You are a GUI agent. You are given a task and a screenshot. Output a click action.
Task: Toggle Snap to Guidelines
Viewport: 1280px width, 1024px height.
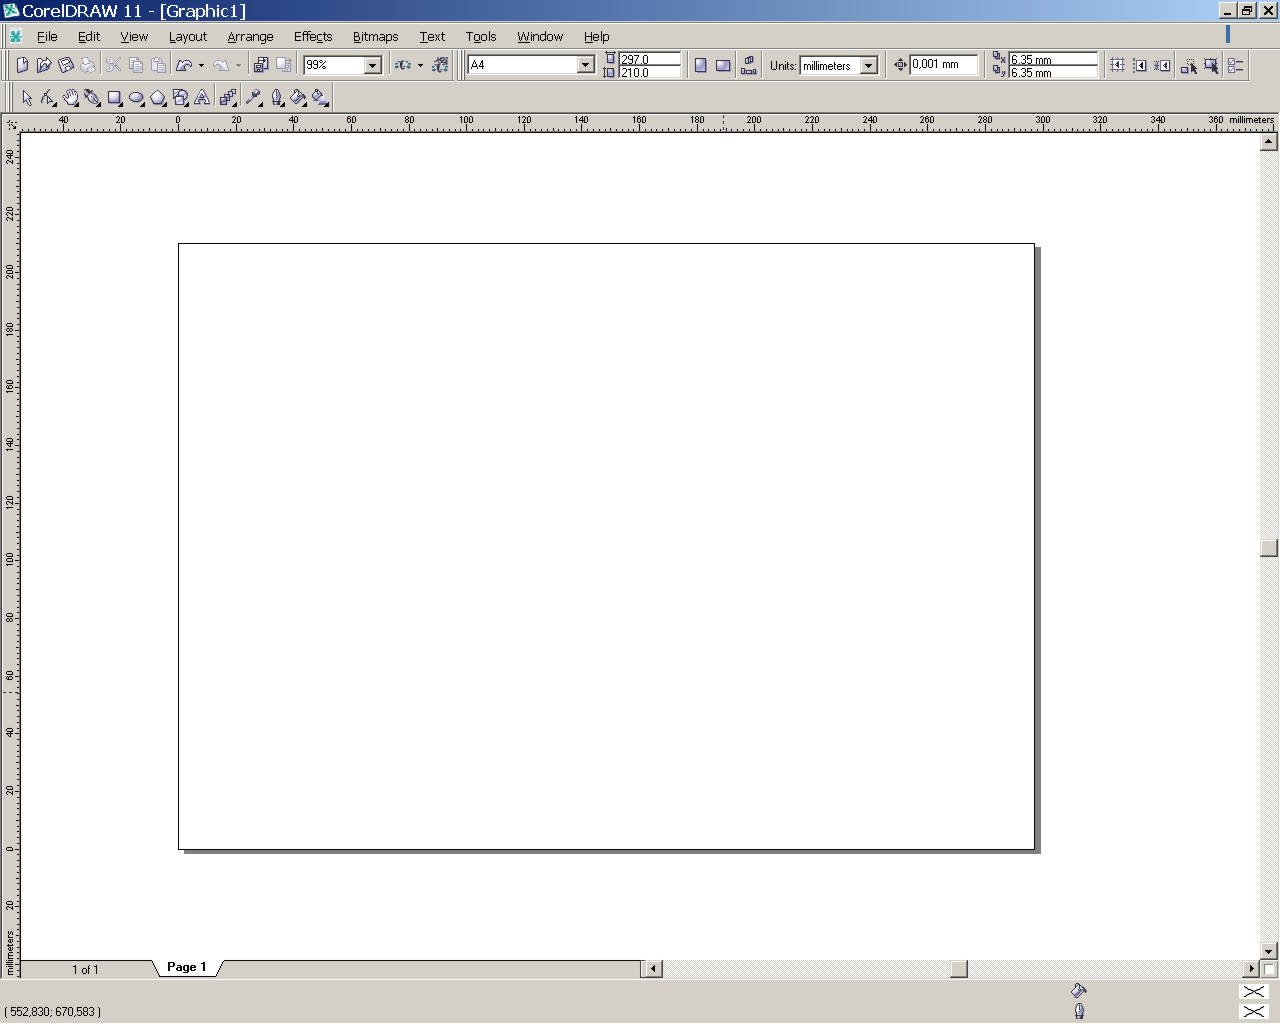[x=1139, y=65]
